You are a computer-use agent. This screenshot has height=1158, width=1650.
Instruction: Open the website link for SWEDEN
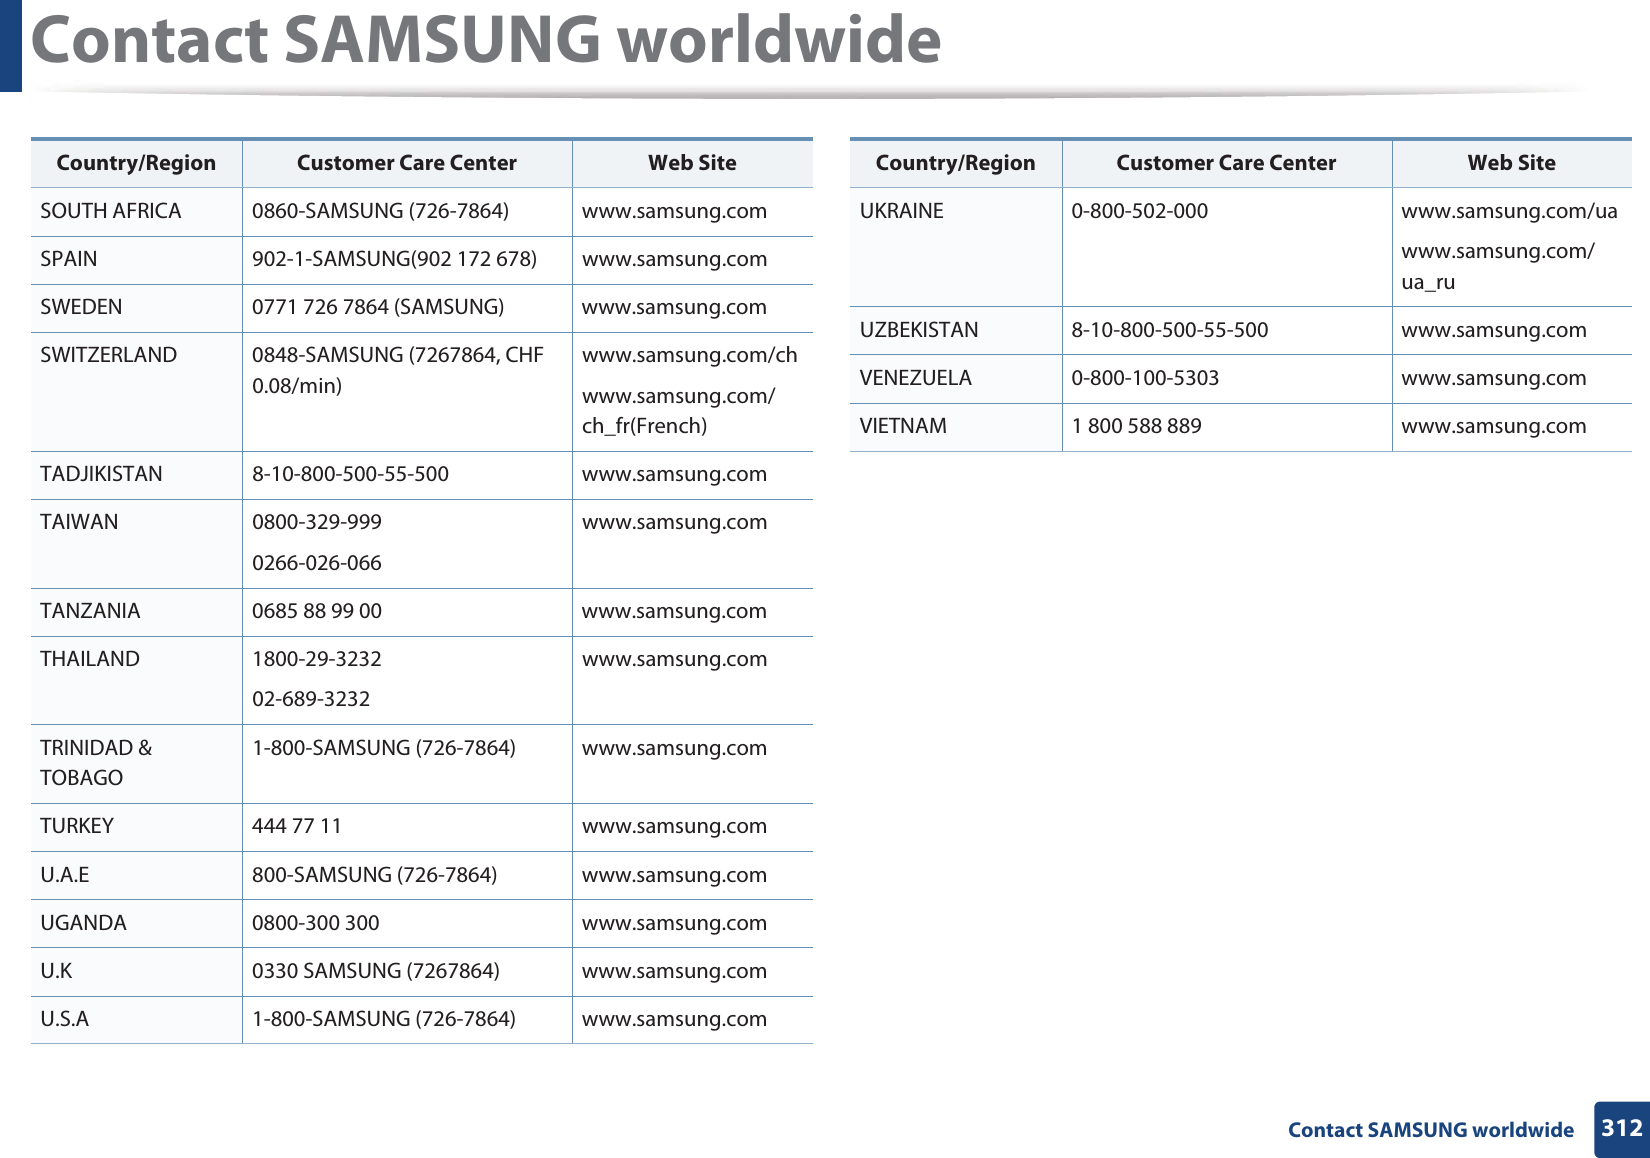(x=674, y=308)
